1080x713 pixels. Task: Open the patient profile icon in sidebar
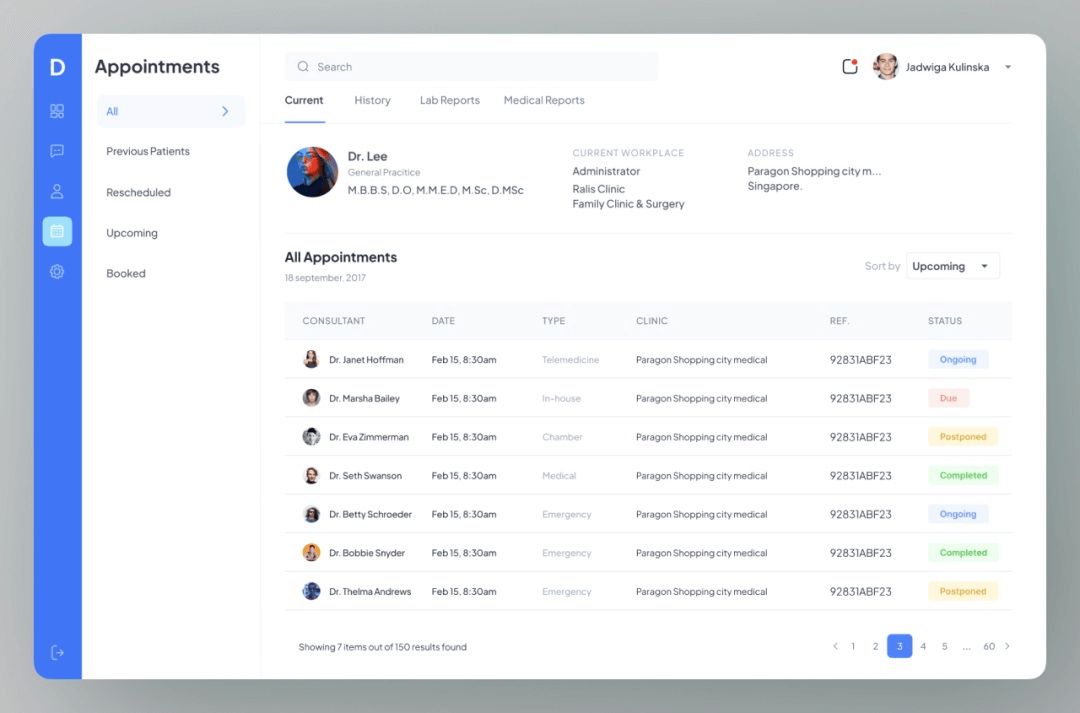tap(57, 192)
